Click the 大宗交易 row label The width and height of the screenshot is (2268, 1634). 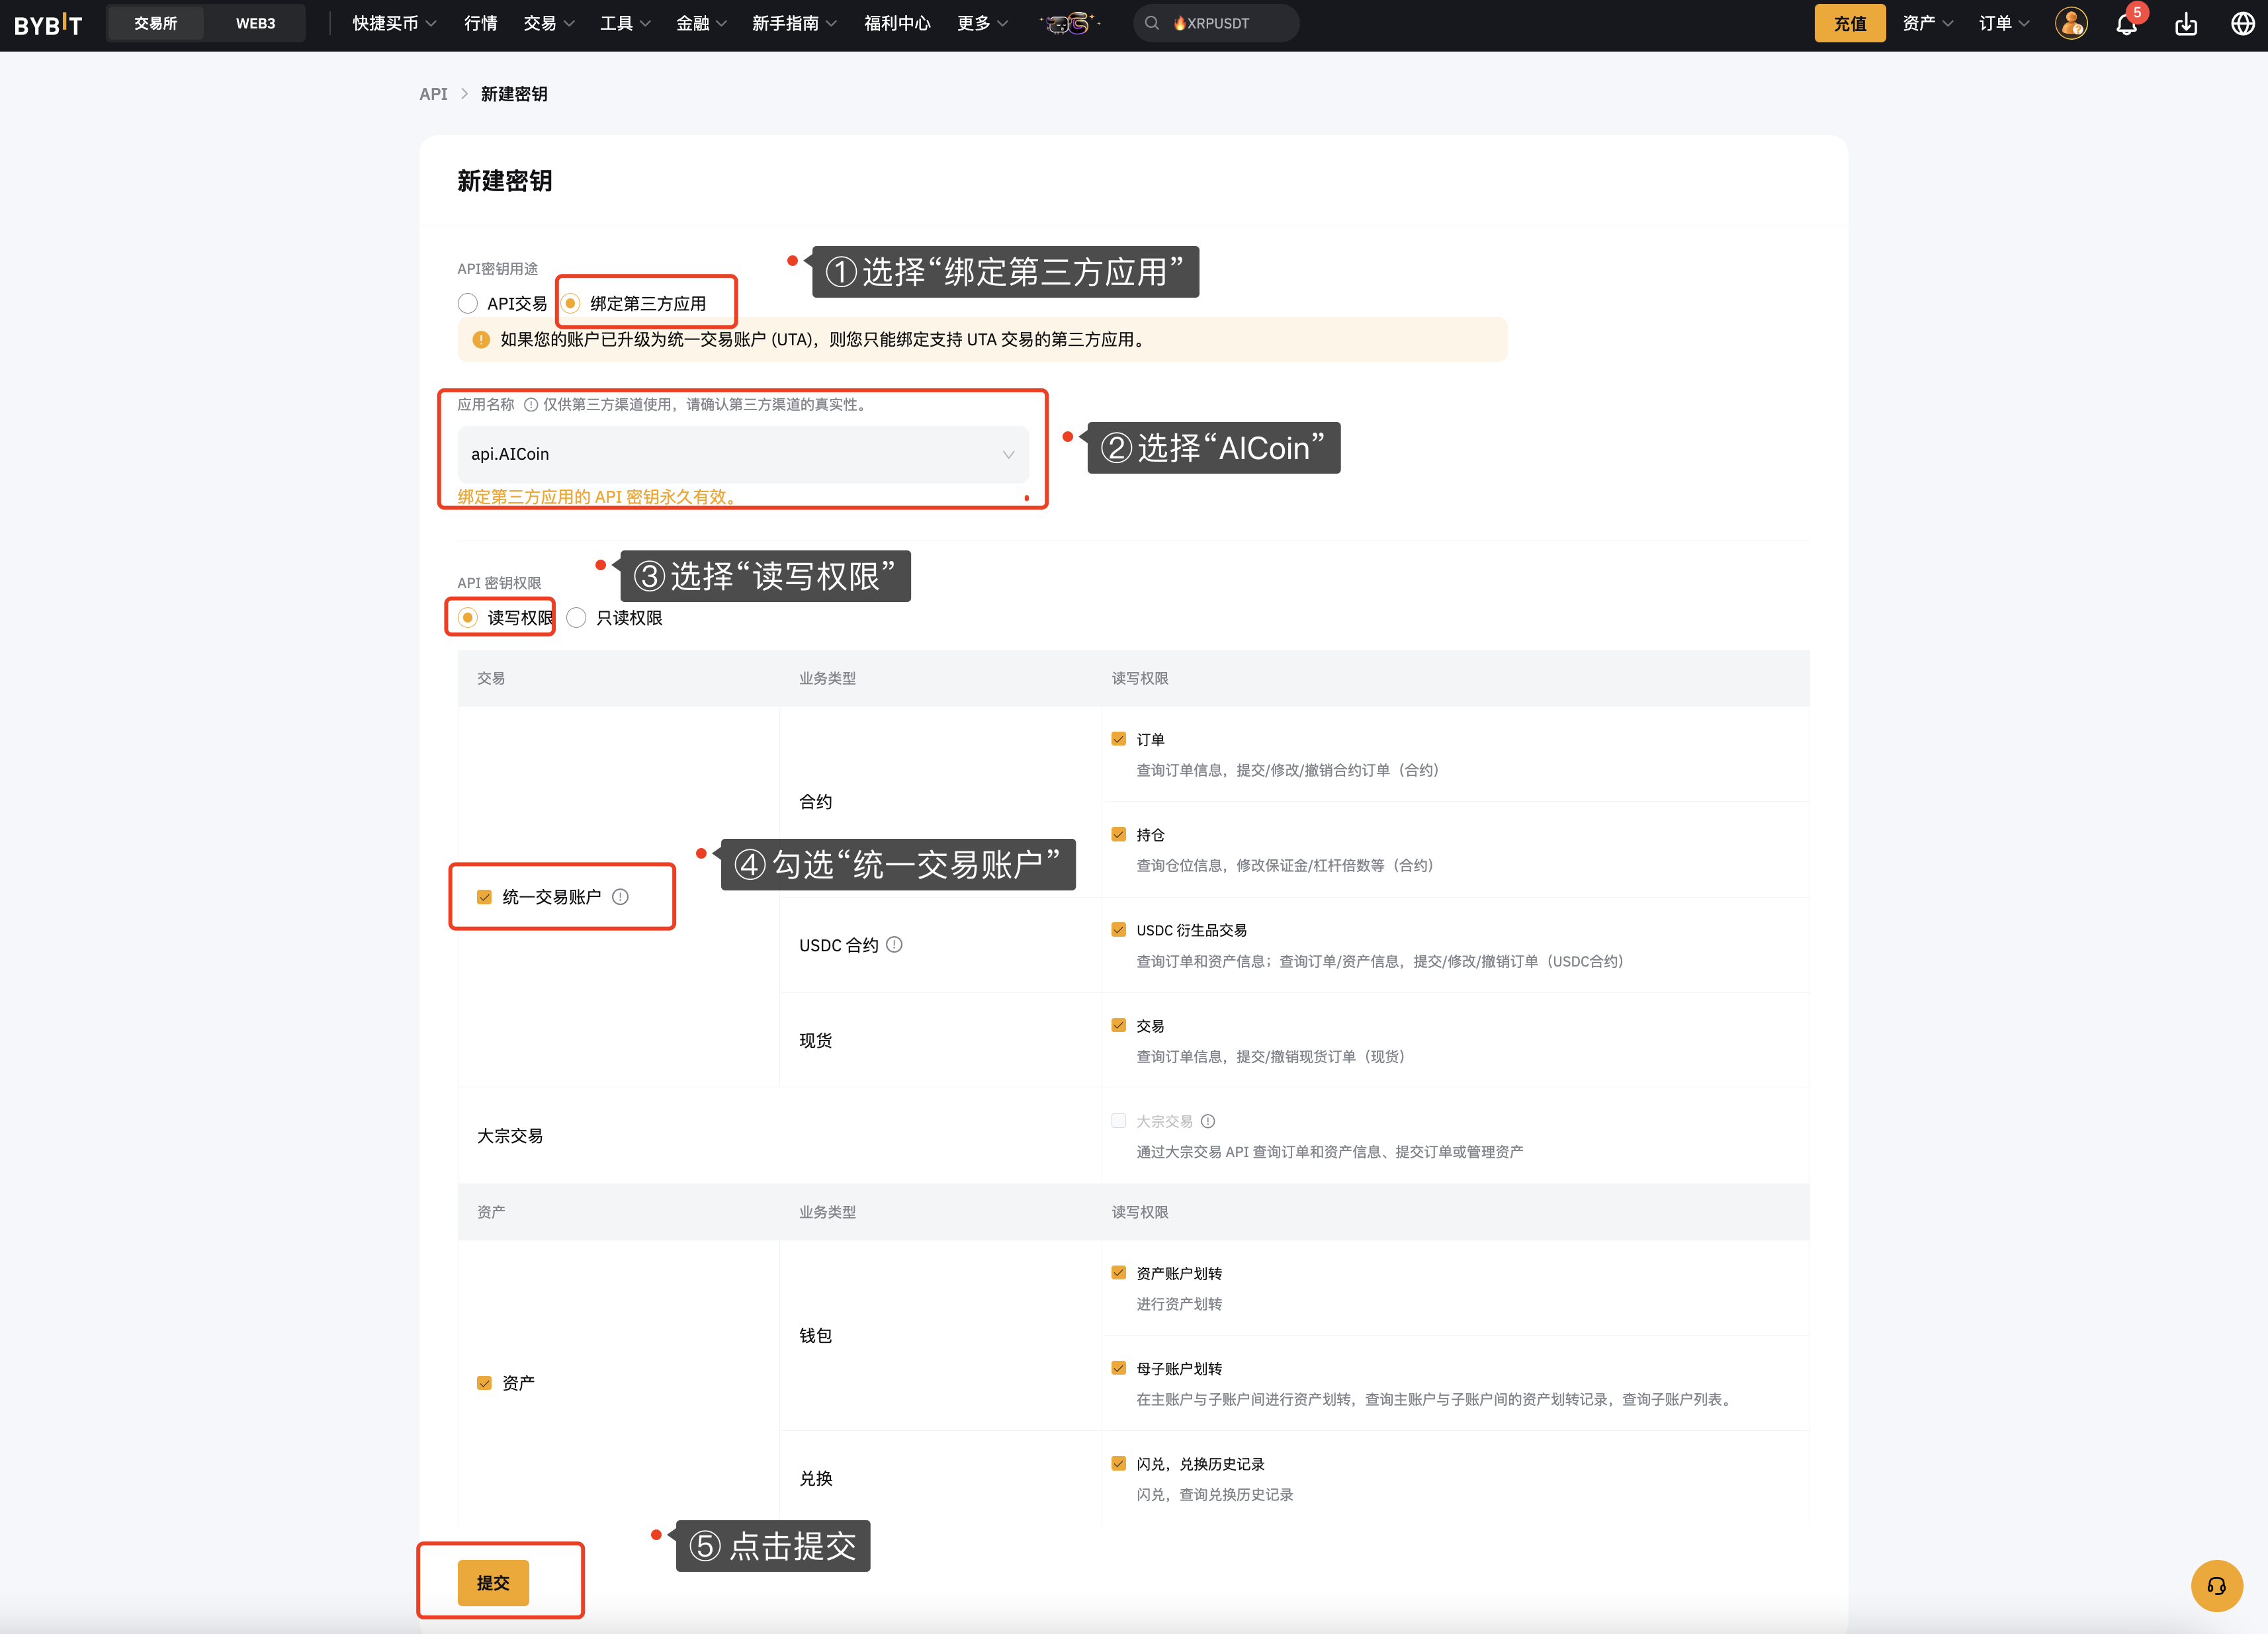(x=510, y=1136)
